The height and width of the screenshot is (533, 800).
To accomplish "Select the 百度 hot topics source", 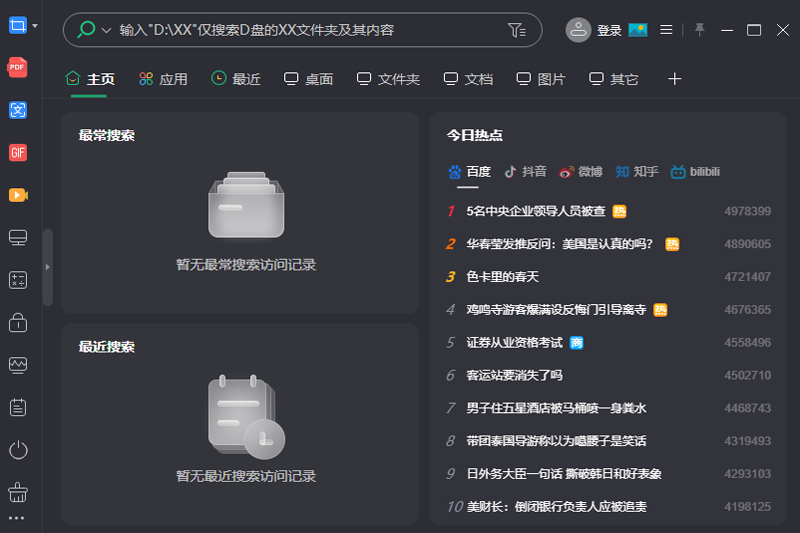I will coord(469,172).
